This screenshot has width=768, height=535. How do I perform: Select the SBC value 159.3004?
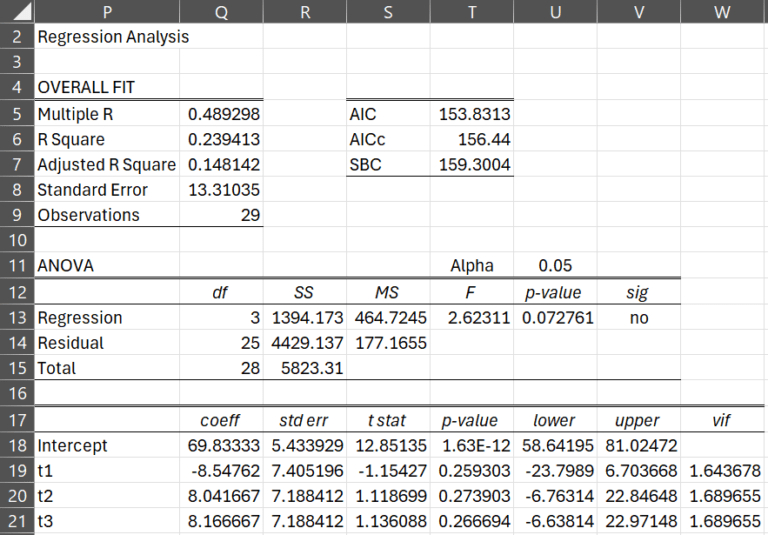coord(472,164)
